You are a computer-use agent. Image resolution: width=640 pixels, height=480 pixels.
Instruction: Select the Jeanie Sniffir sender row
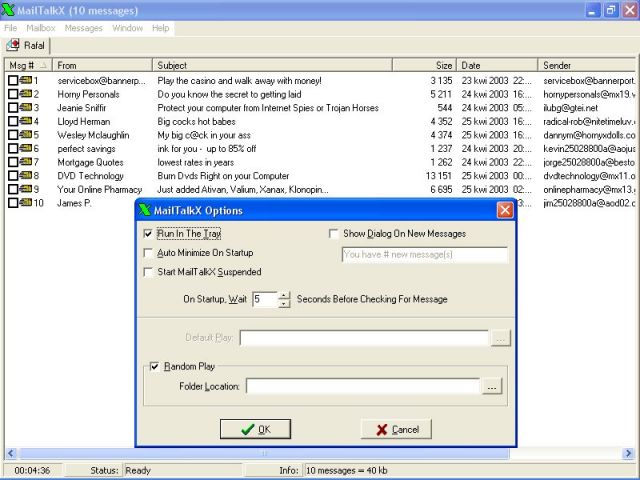coord(82,108)
